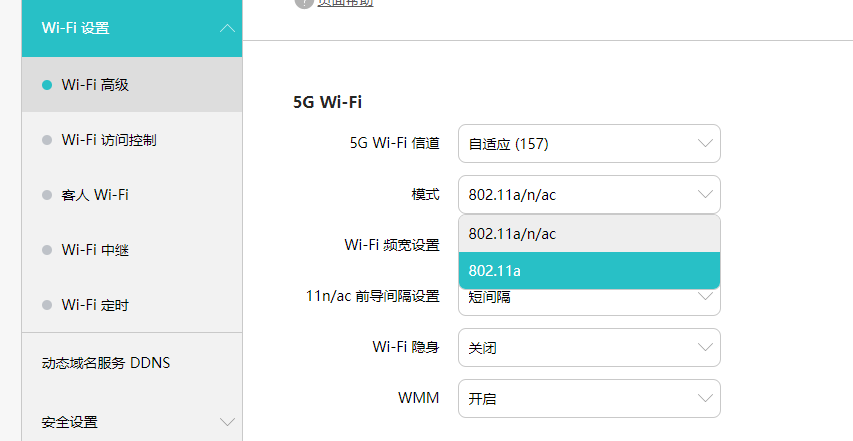Open the Wi-Fi 中继 page
This screenshot has width=853, height=441.
coord(95,250)
